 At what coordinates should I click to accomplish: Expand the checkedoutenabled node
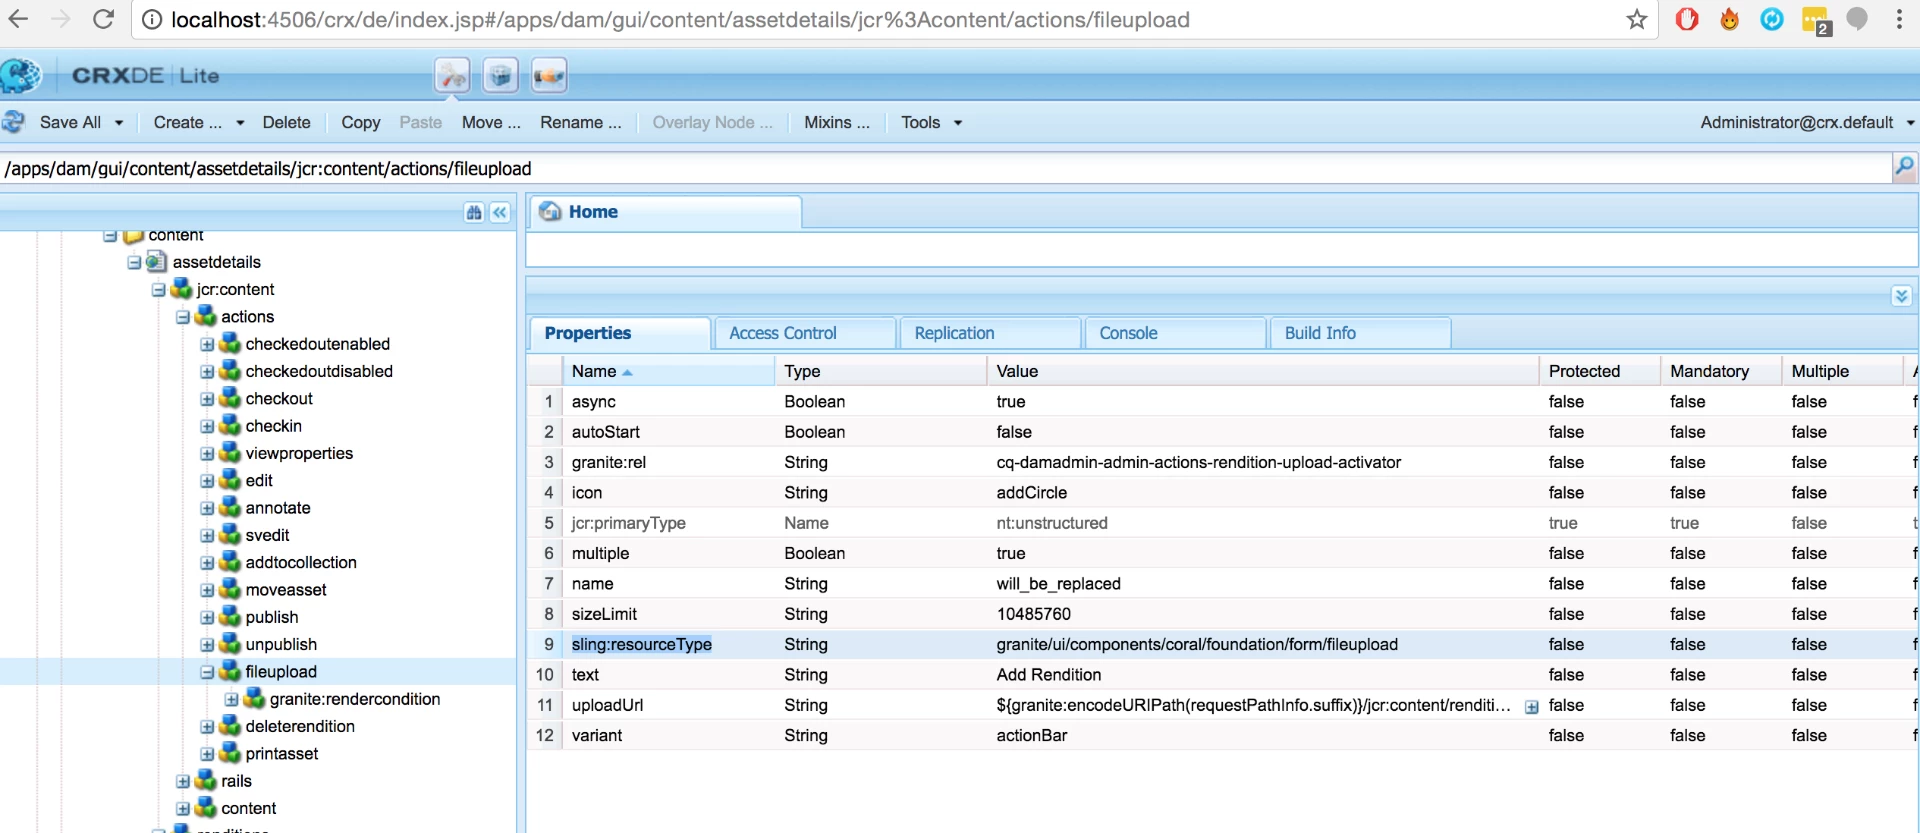coord(207,344)
